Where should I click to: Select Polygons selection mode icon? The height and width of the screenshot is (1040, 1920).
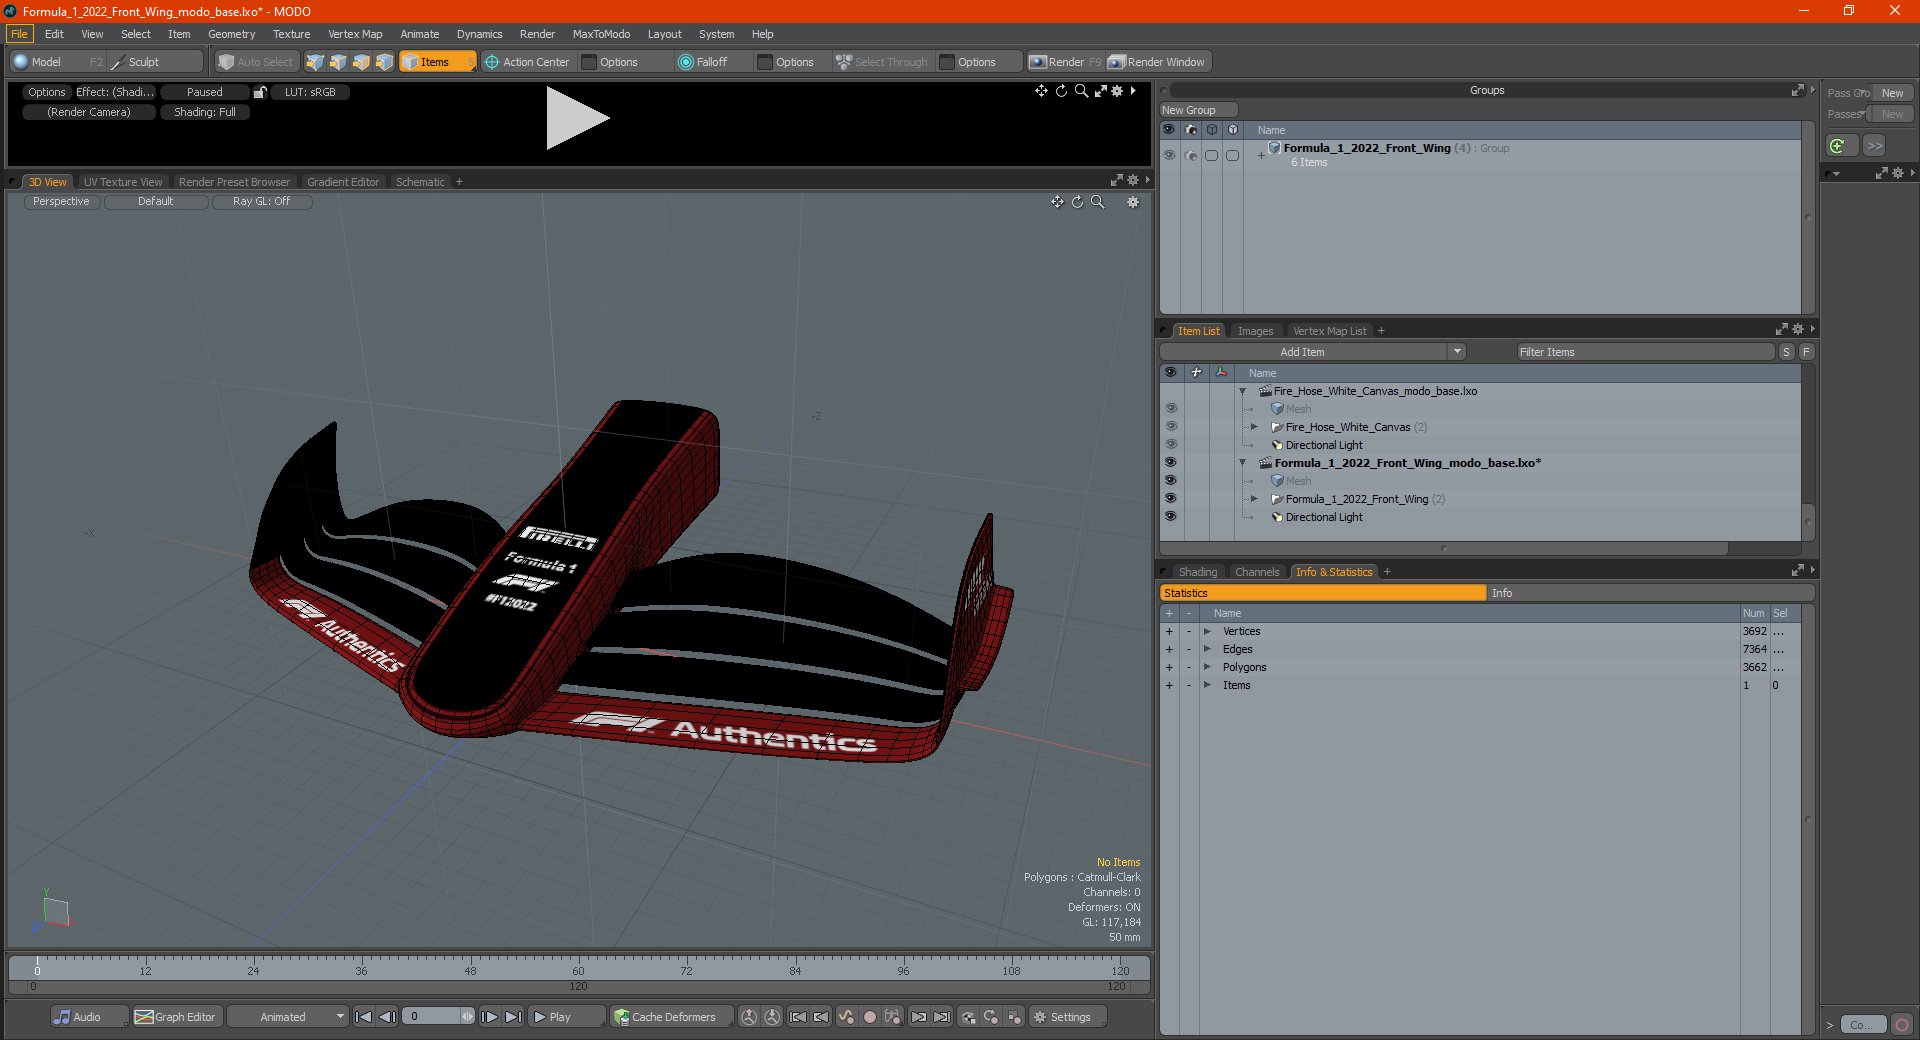point(361,62)
